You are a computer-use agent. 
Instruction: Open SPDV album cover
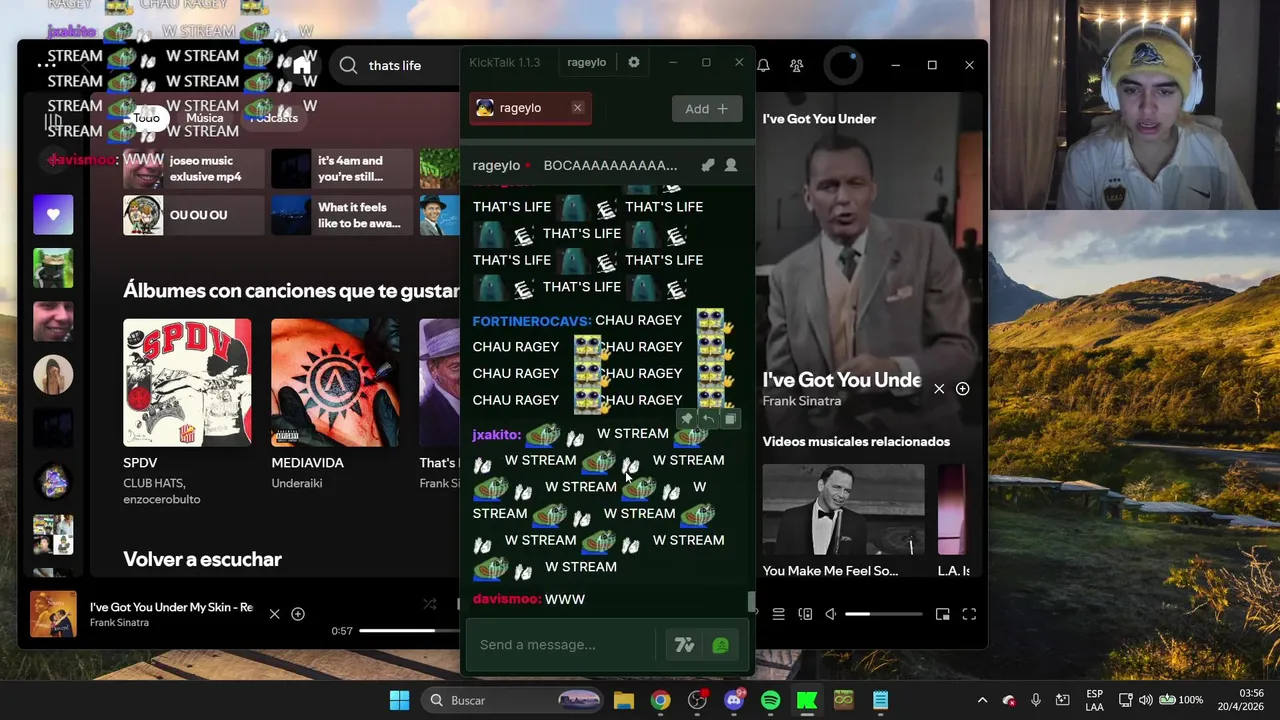187,383
